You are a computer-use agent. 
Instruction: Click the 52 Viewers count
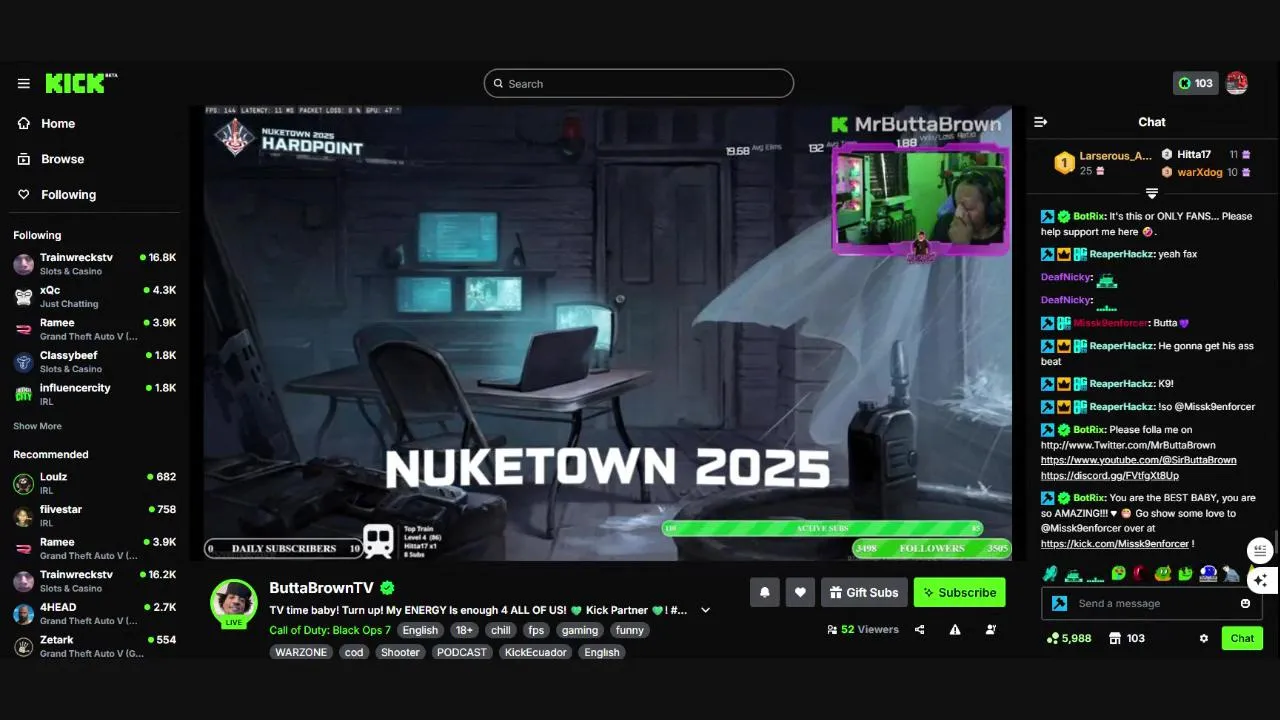[x=863, y=630]
